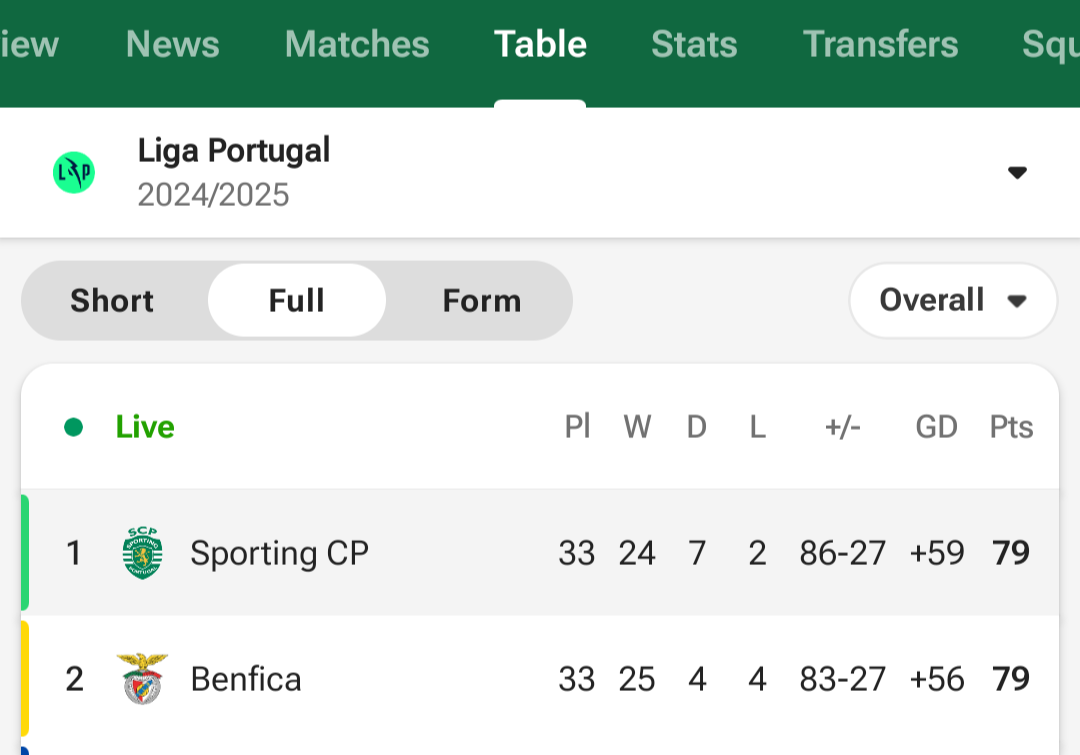The image size is (1080, 755).
Task: Open the Transfers tab
Action: click(x=880, y=44)
